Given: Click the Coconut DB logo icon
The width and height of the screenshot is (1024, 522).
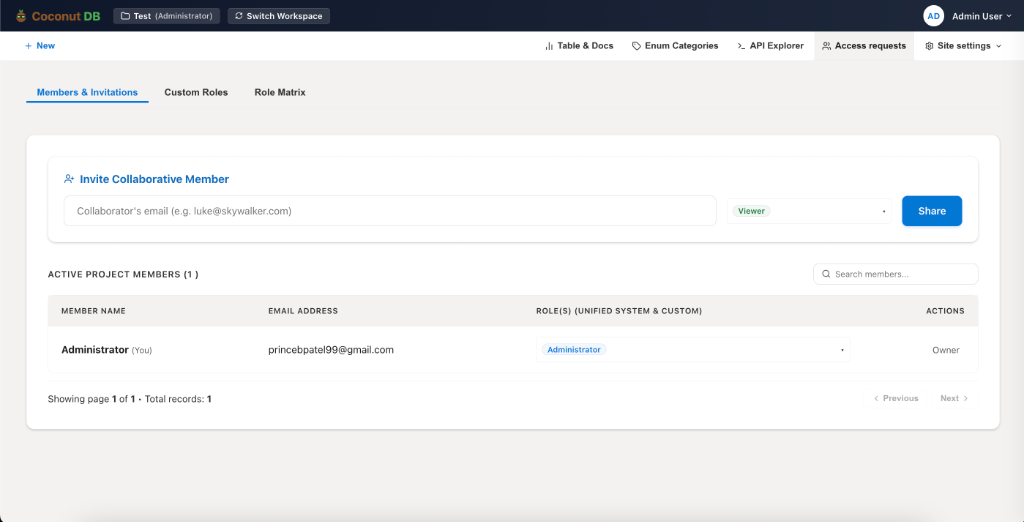Looking at the screenshot, I should pyautogui.click(x=22, y=16).
